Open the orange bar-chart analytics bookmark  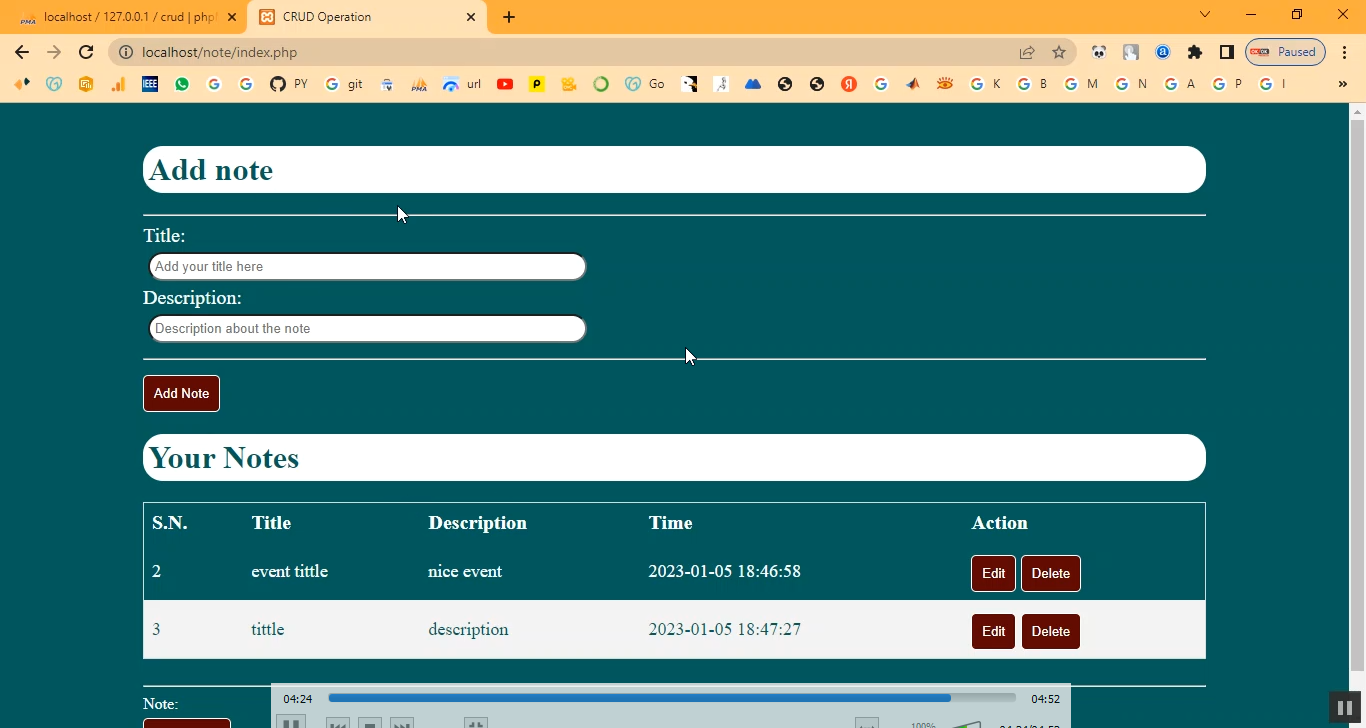(x=118, y=84)
